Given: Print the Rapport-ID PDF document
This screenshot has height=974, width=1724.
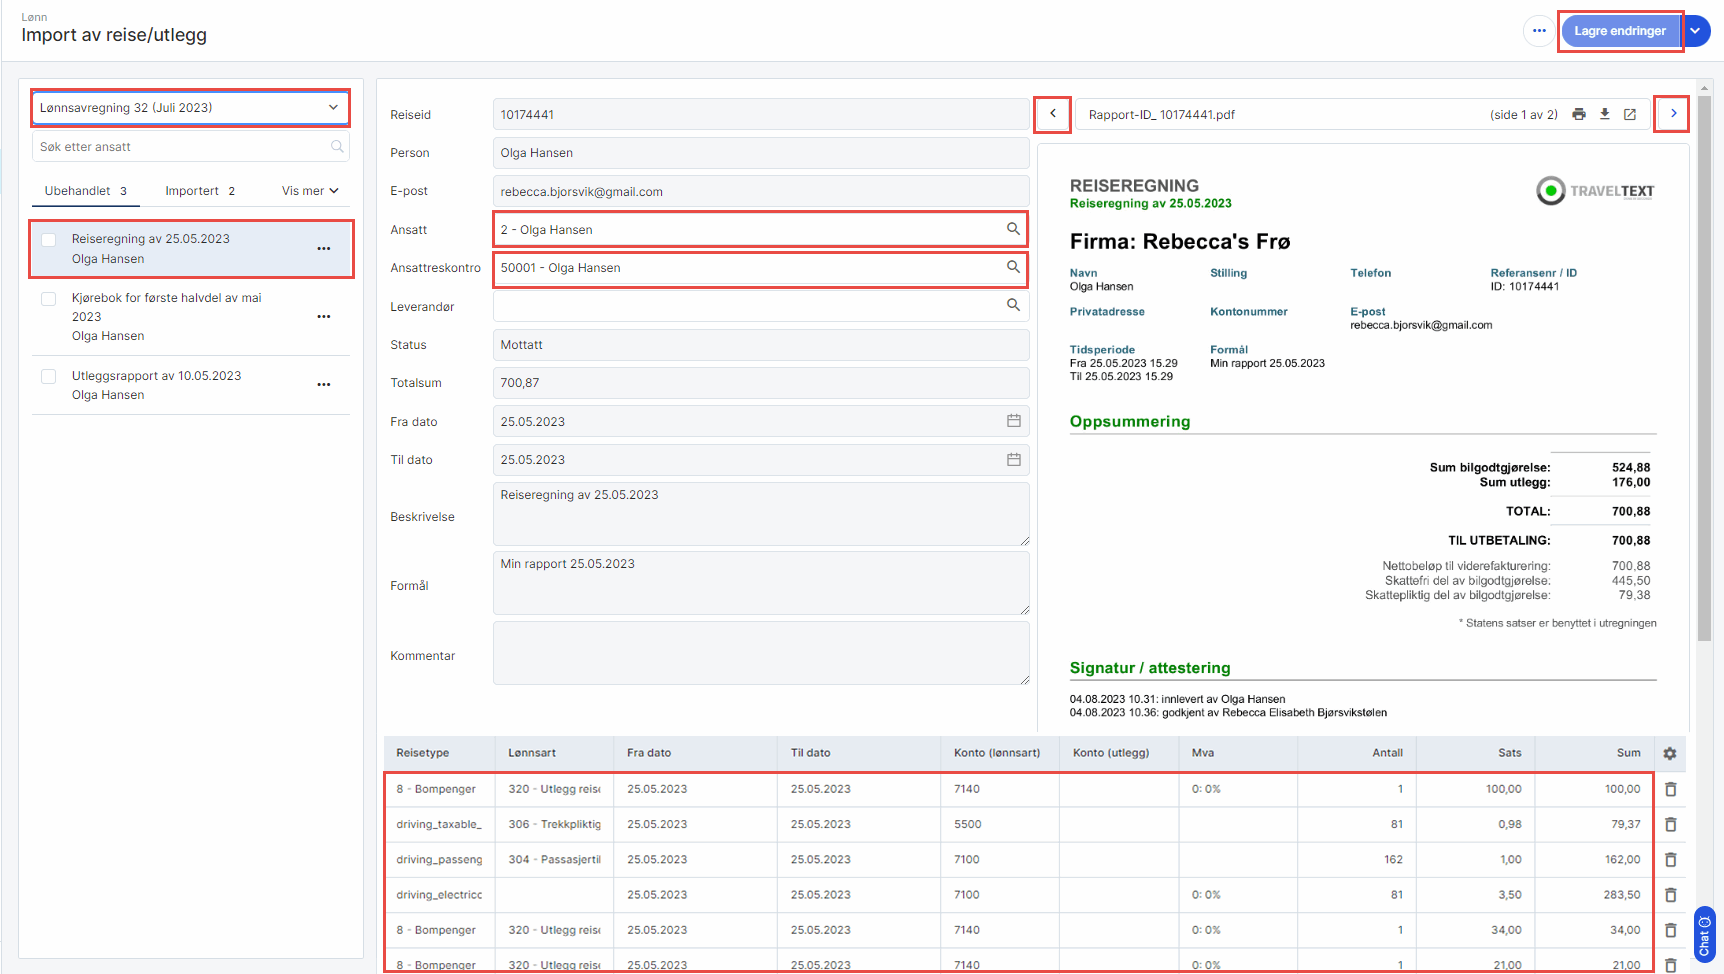Looking at the screenshot, I should (1578, 114).
